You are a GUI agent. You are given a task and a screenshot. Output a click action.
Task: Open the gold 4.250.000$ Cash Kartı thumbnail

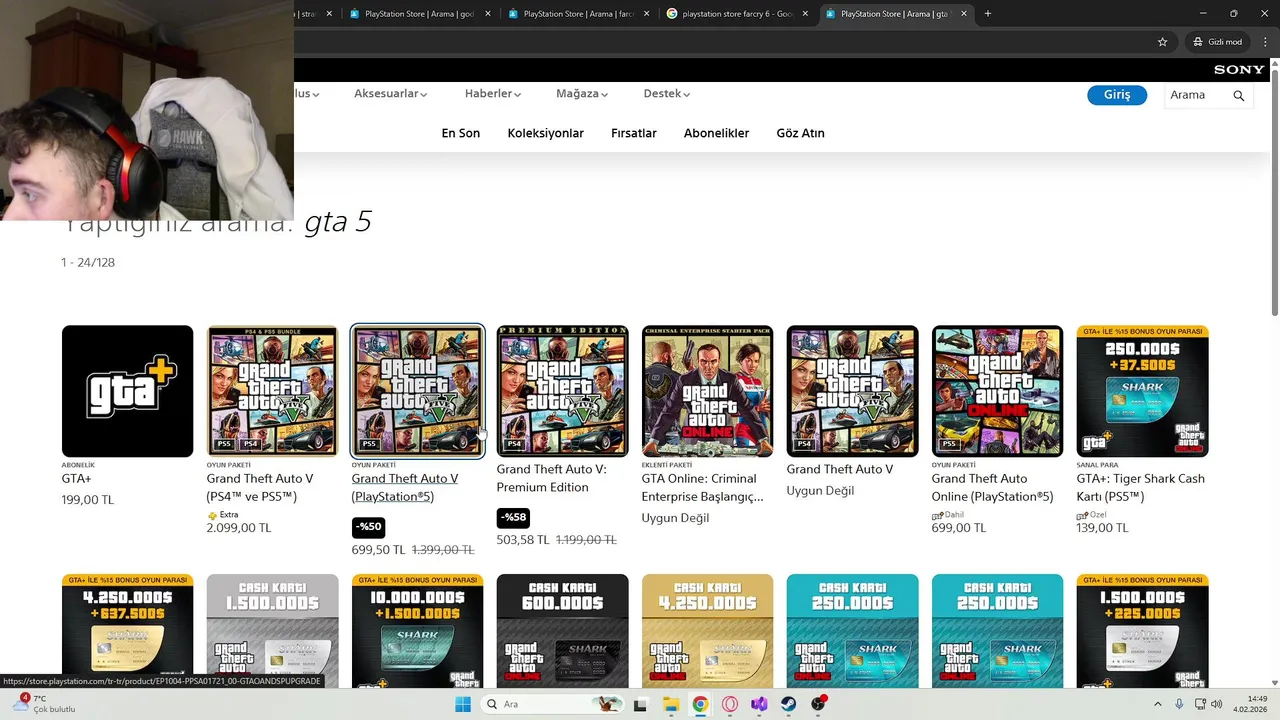707,630
